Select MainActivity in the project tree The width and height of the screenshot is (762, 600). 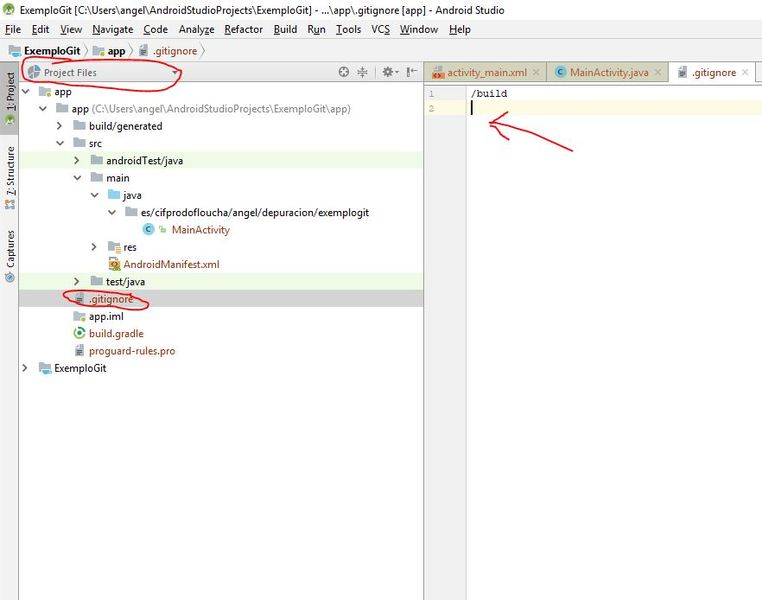click(x=201, y=229)
